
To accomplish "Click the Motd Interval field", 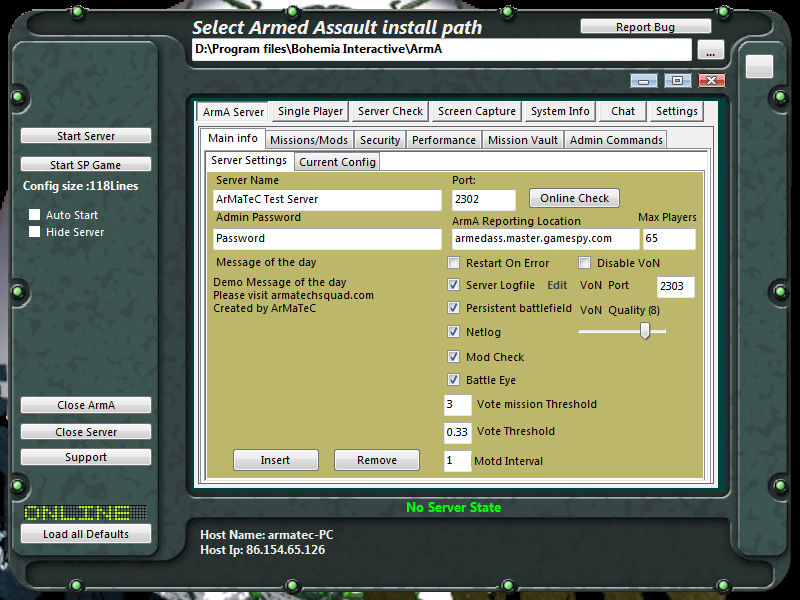I will coord(458,461).
